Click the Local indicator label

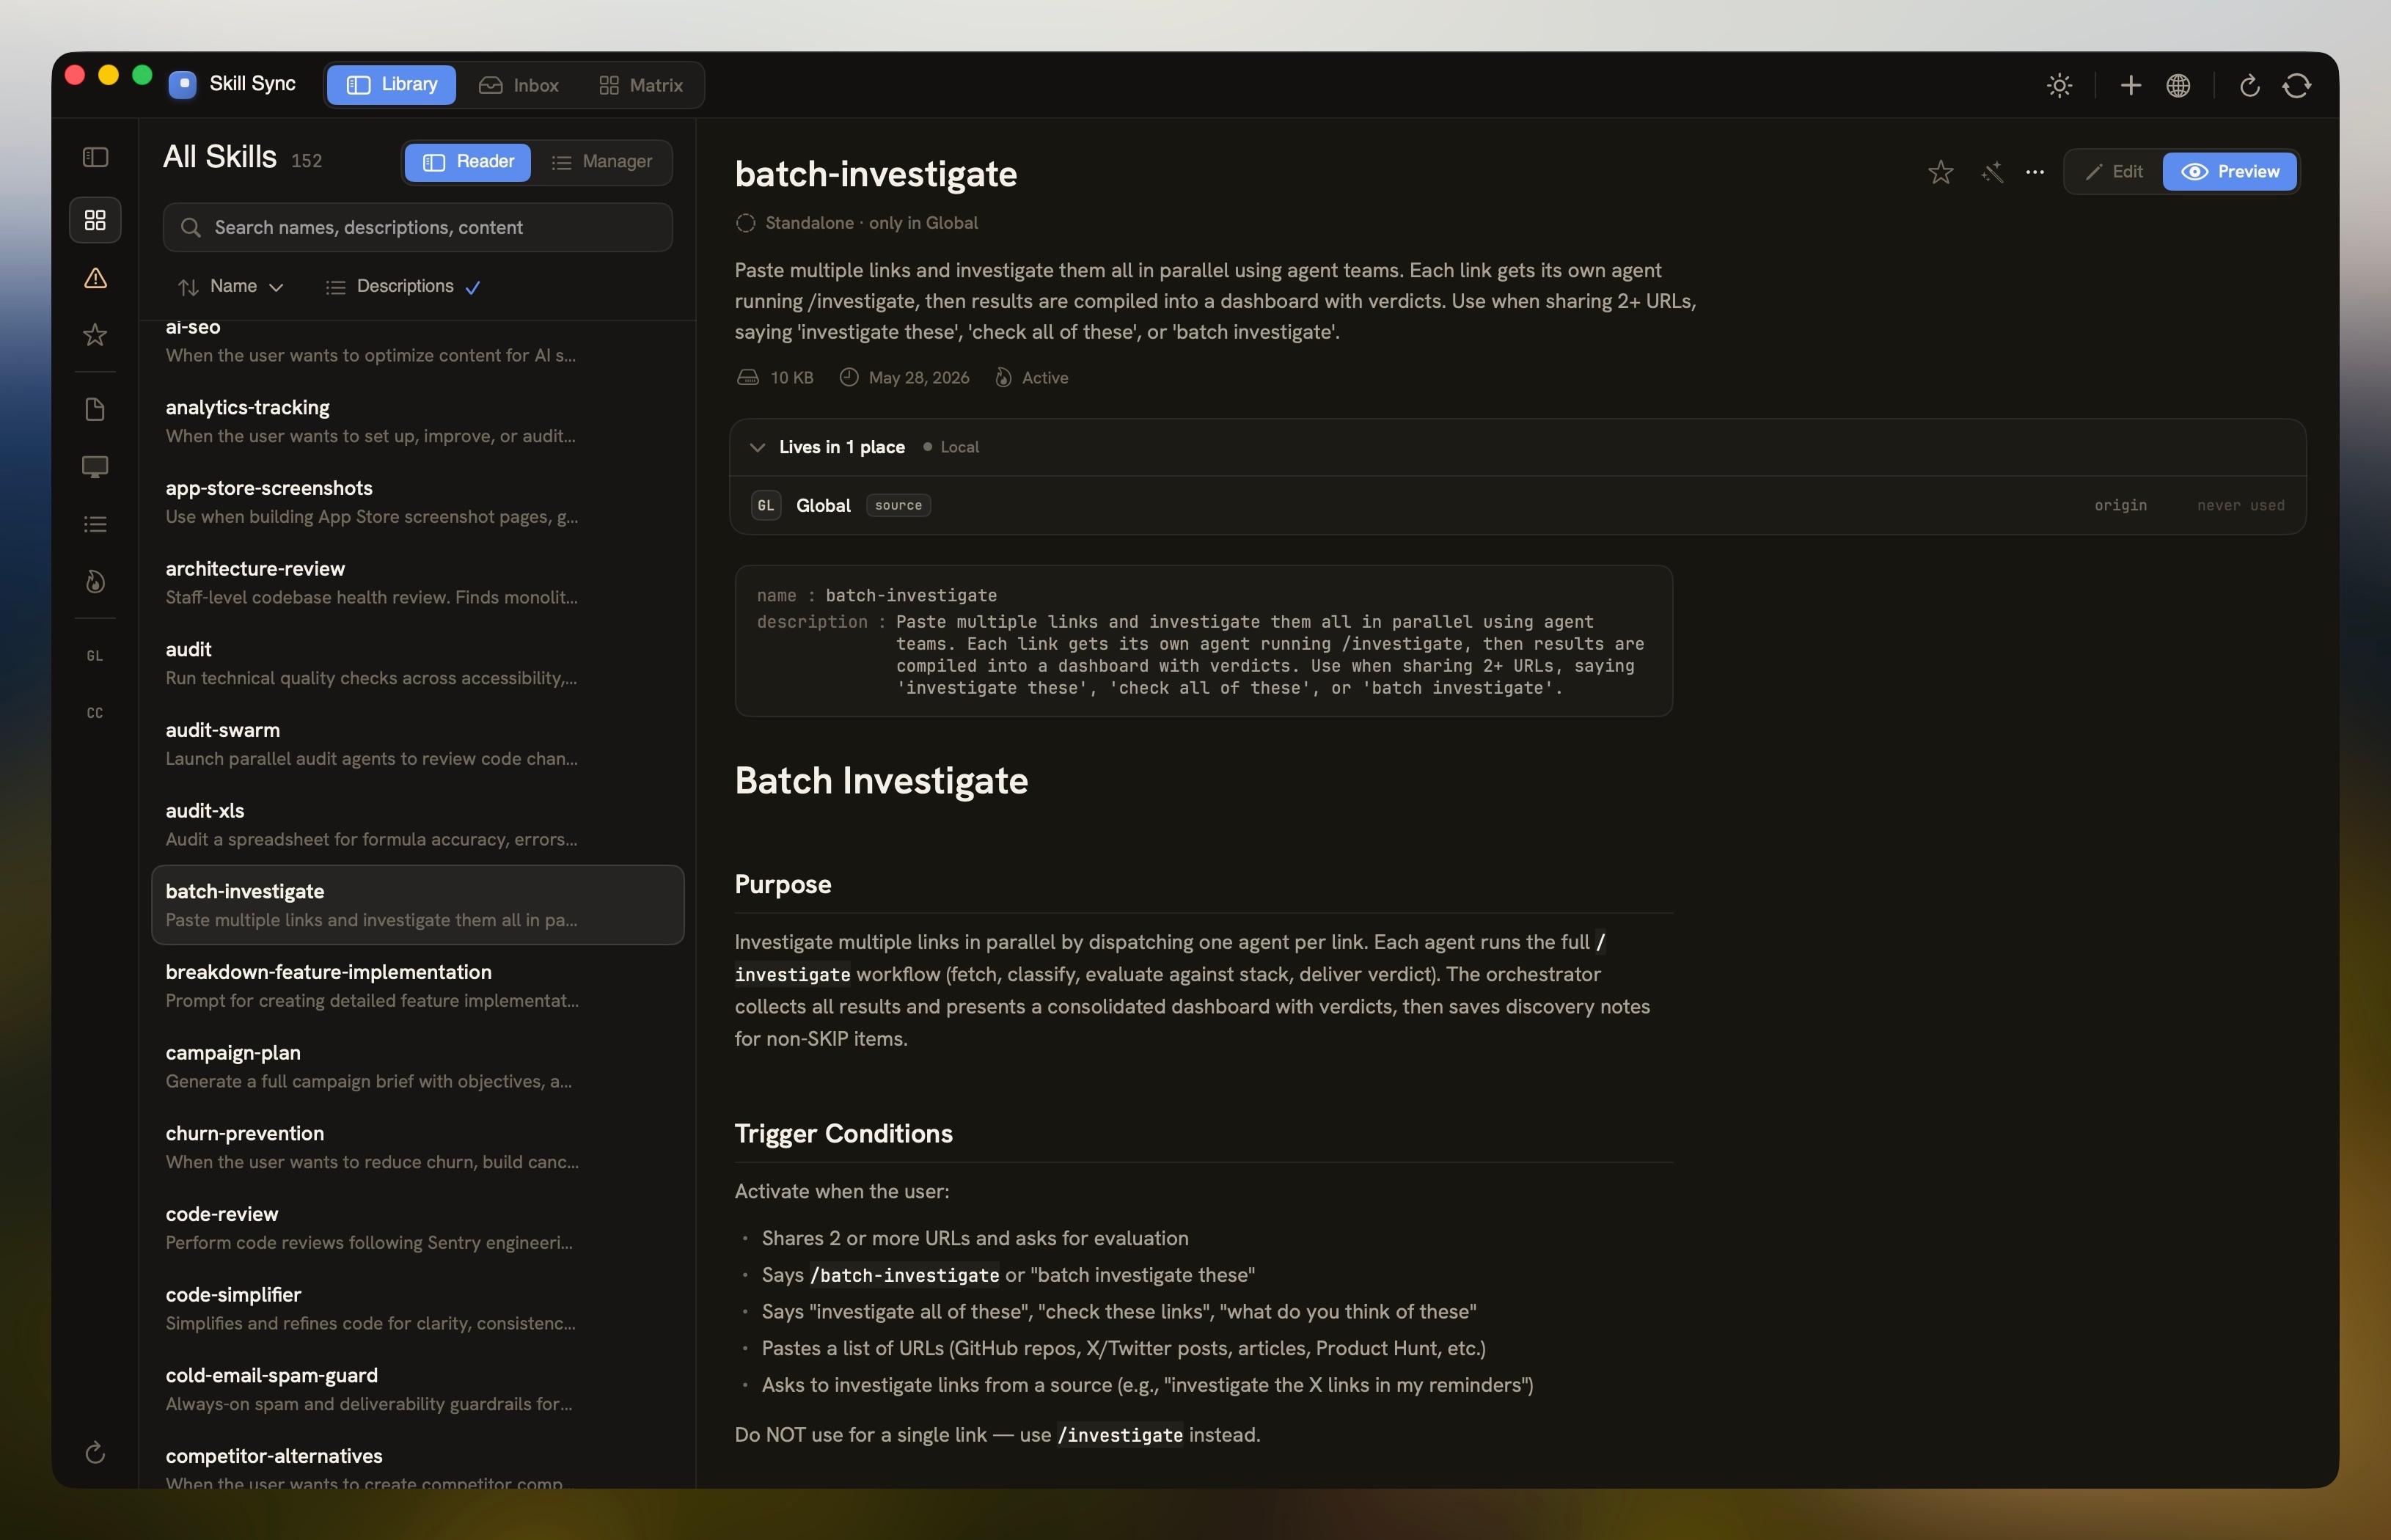click(x=959, y=447)
